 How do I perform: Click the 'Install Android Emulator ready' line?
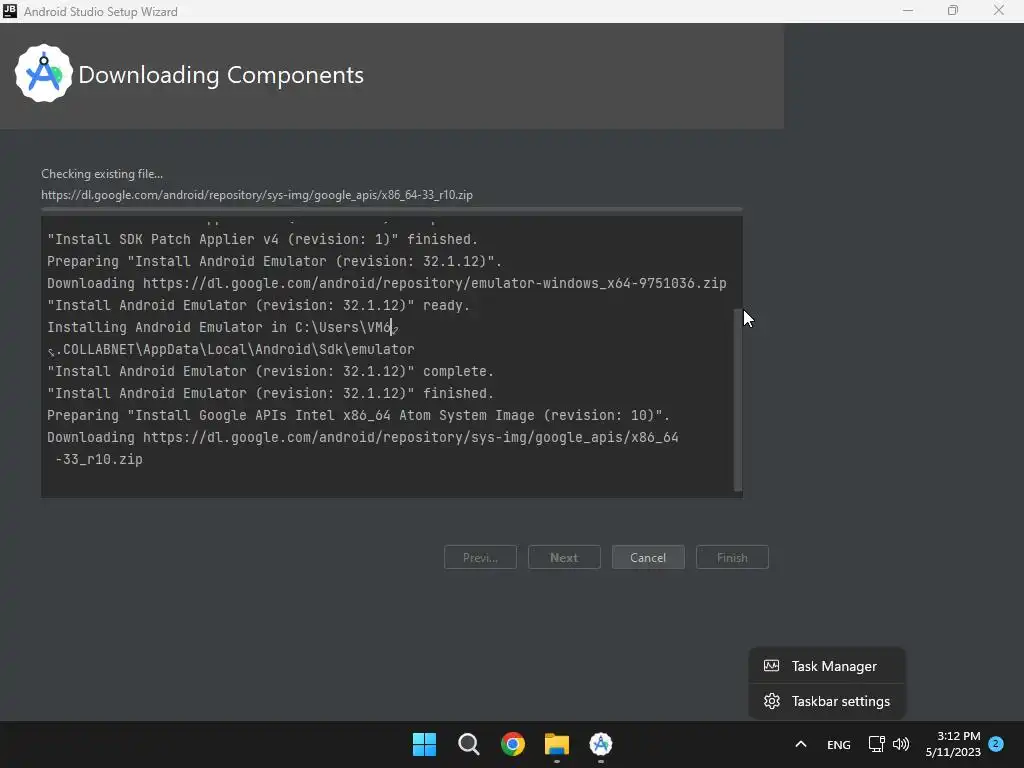click(x=259, y=305)
